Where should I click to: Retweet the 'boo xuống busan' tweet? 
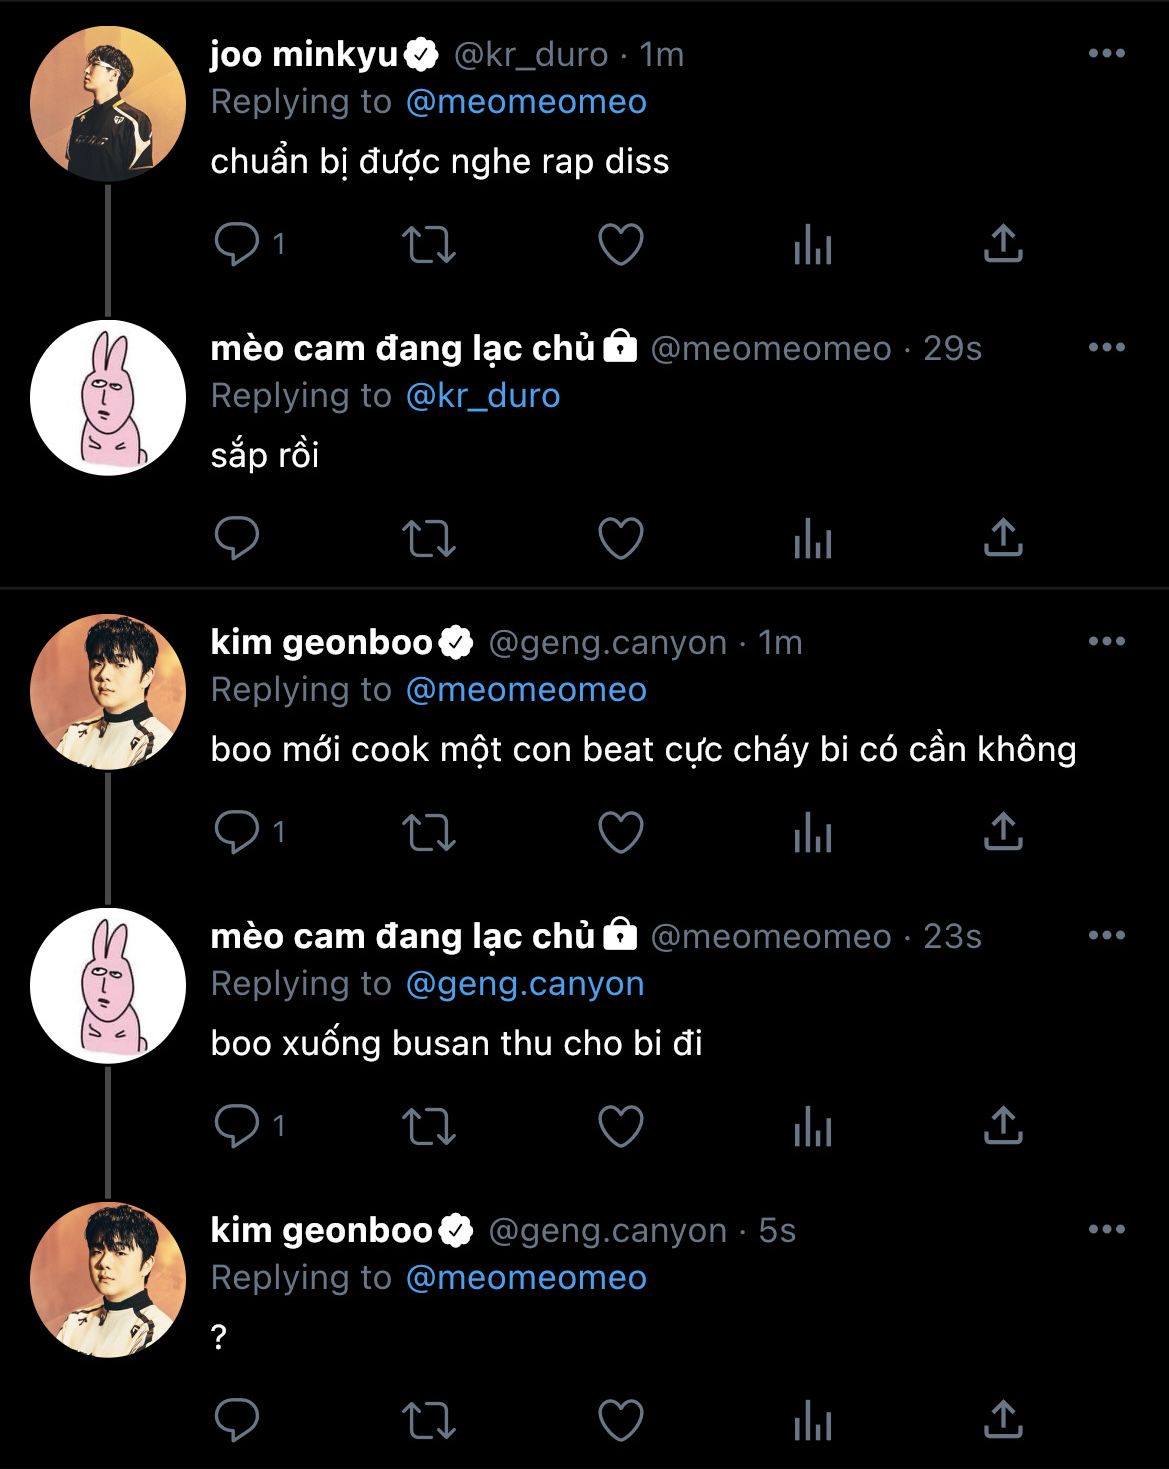click(x=428, y=1126)
